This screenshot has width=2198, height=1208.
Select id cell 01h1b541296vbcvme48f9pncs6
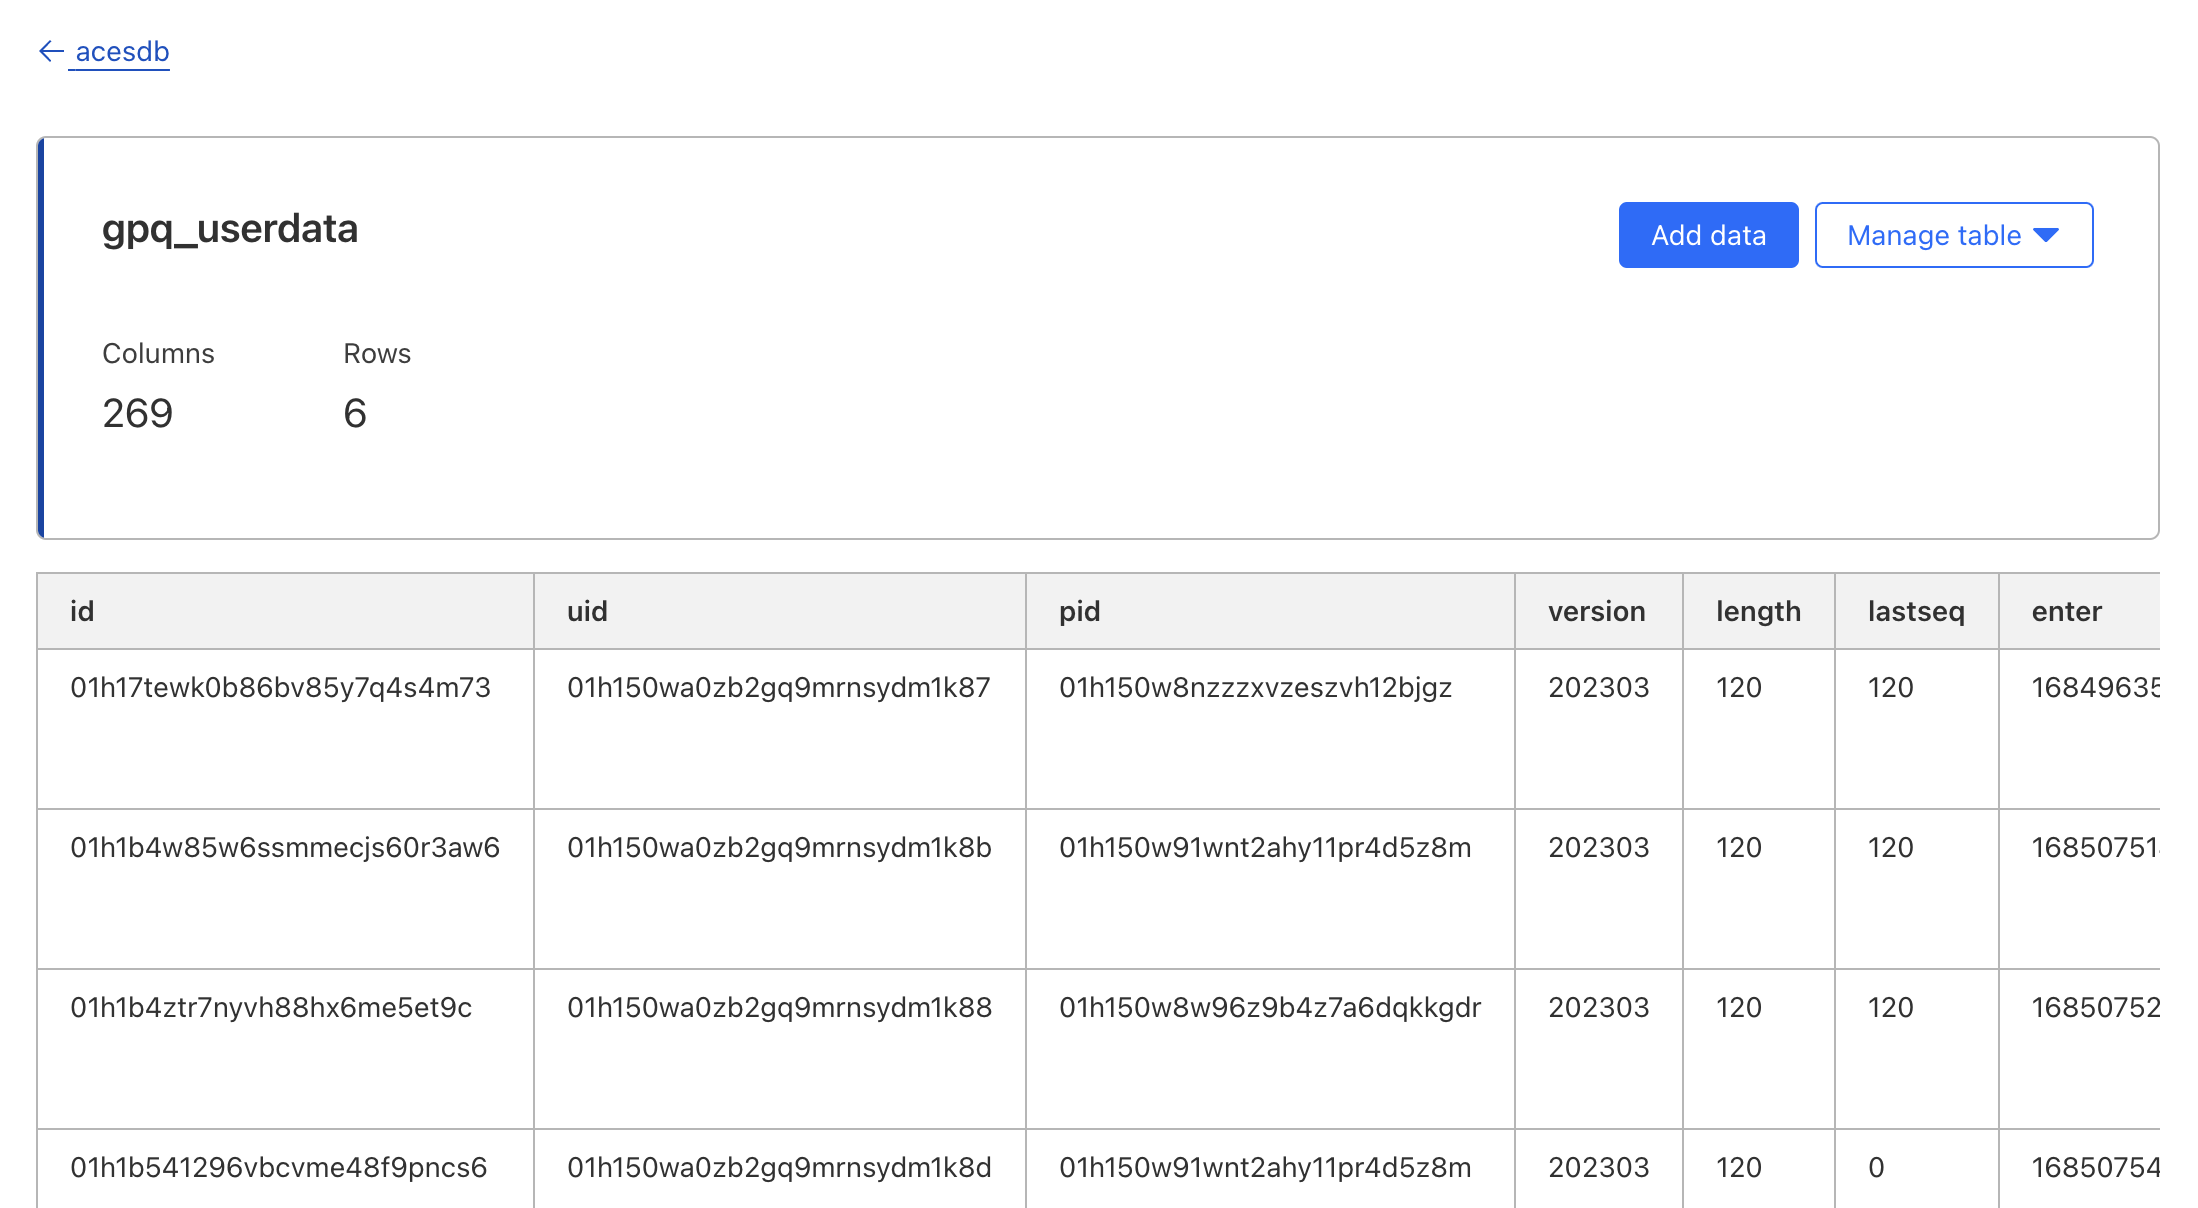[x=278, y=1168]
